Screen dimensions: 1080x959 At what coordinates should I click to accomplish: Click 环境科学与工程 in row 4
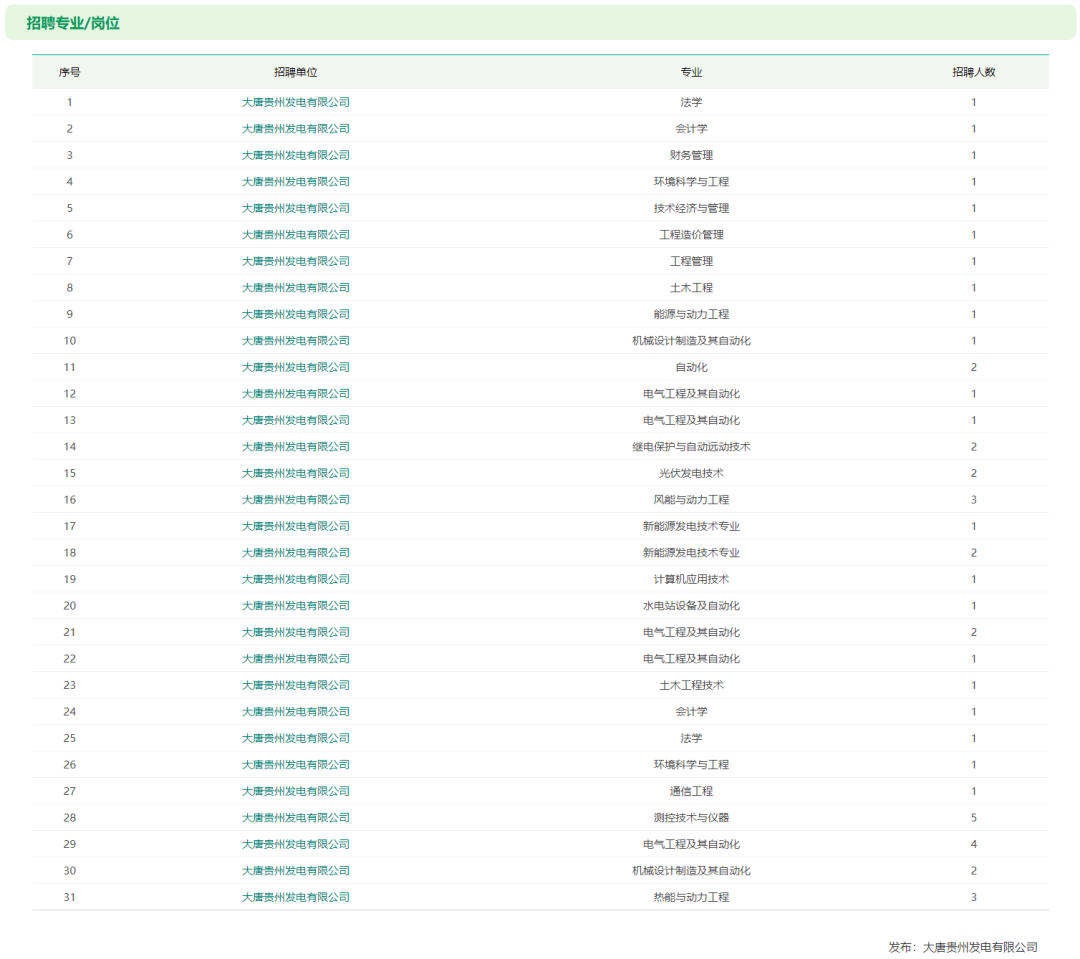pyautogui.click(x=692, y=182)
